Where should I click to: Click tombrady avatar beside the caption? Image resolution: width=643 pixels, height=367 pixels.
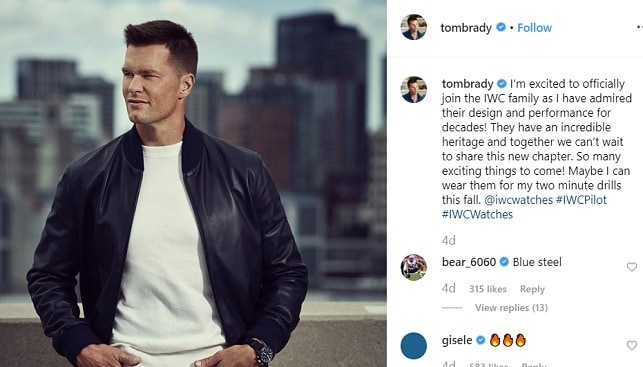[413, 89]
